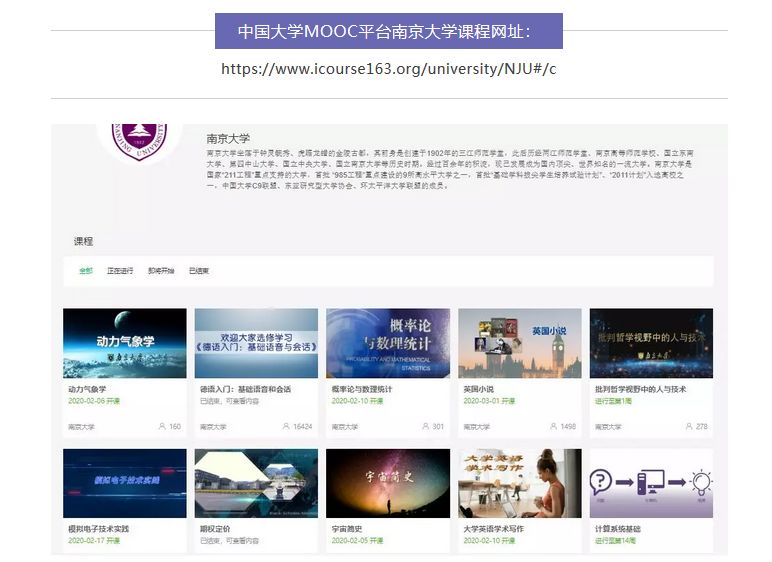The height and width of the screenshot is (562, 772).
Task: Click 2020-02-10 开课 under 大学英语学术写作
Action: [489, 540]
